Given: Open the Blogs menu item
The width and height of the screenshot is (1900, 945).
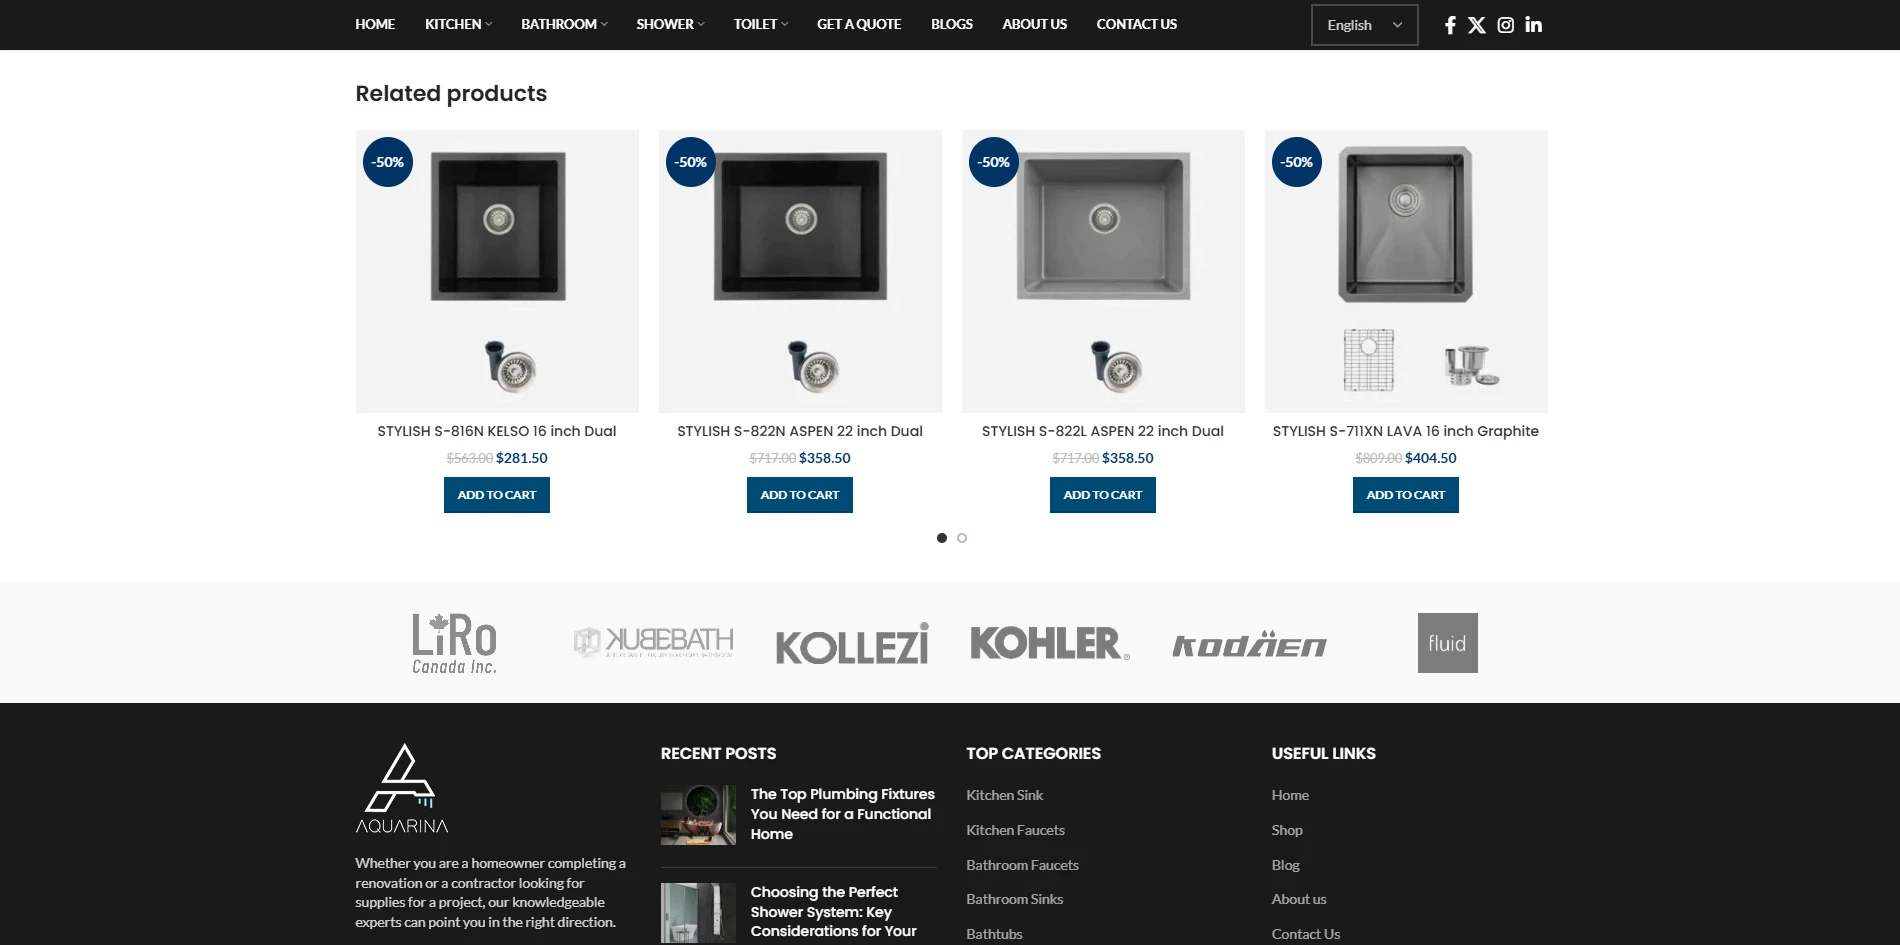Looking at the screenshot, I should [951, 24].
